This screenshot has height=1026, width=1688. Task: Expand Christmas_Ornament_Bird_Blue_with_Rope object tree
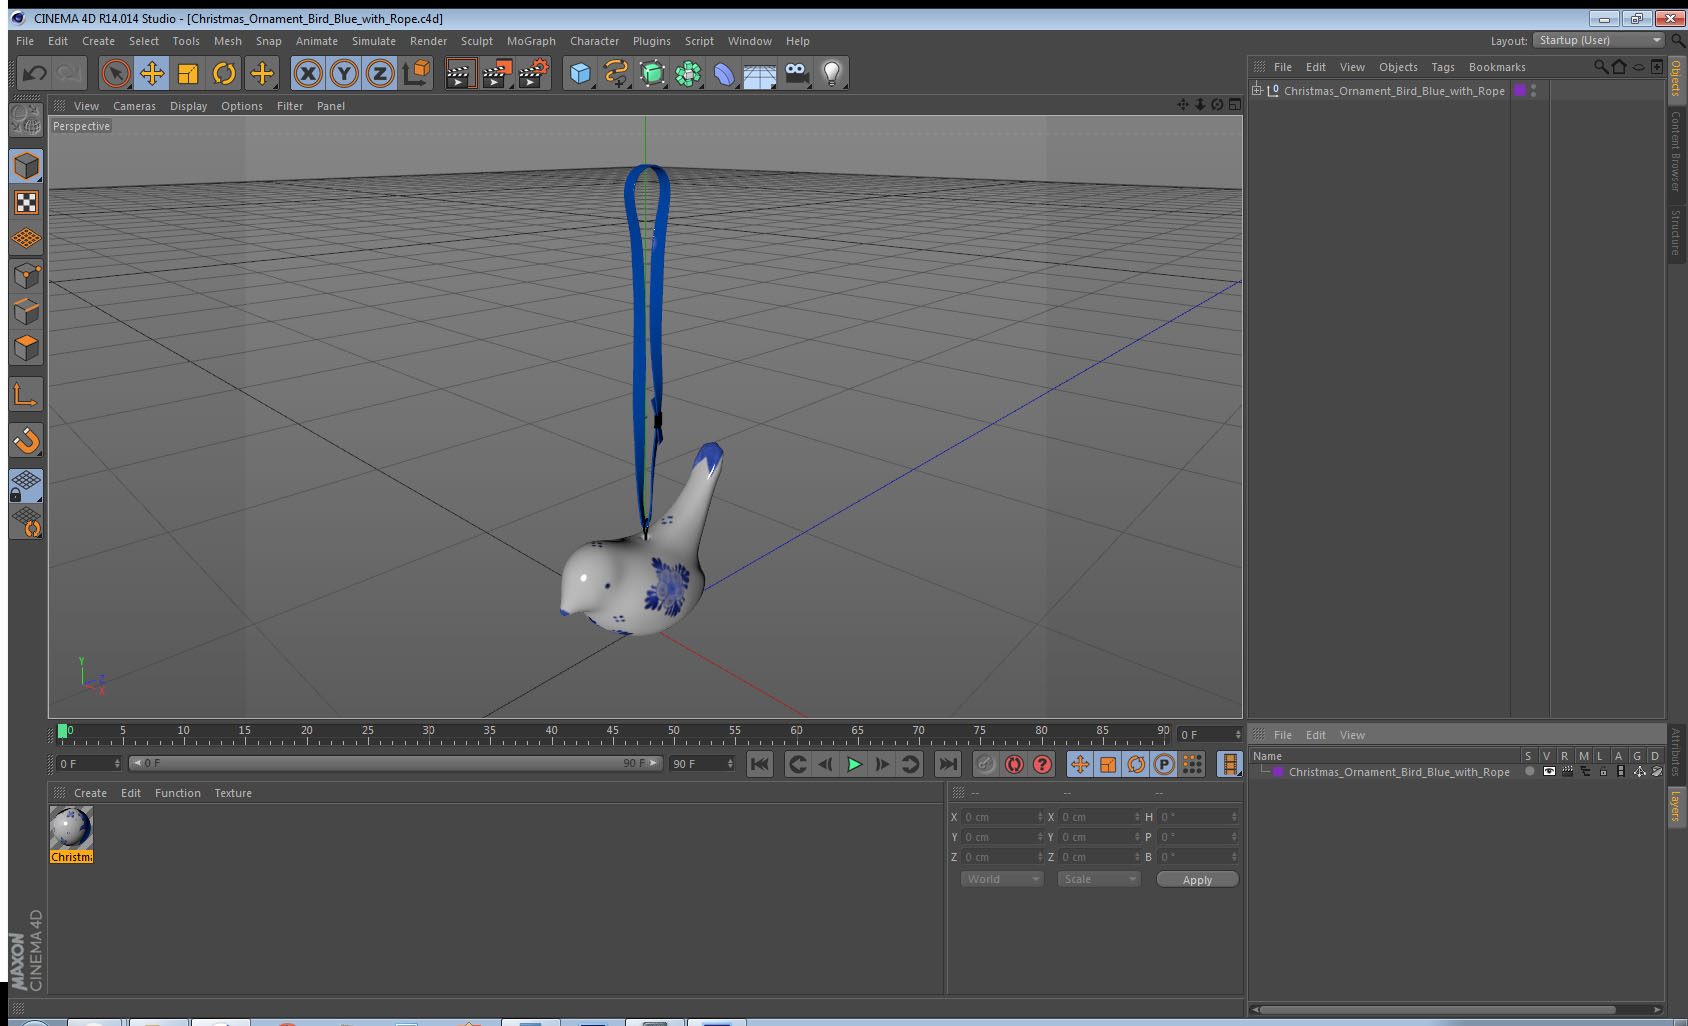(1257, 91)
